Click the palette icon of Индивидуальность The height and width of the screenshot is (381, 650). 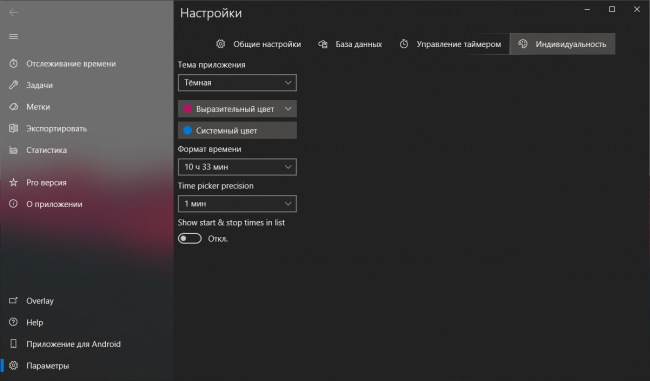523,44
